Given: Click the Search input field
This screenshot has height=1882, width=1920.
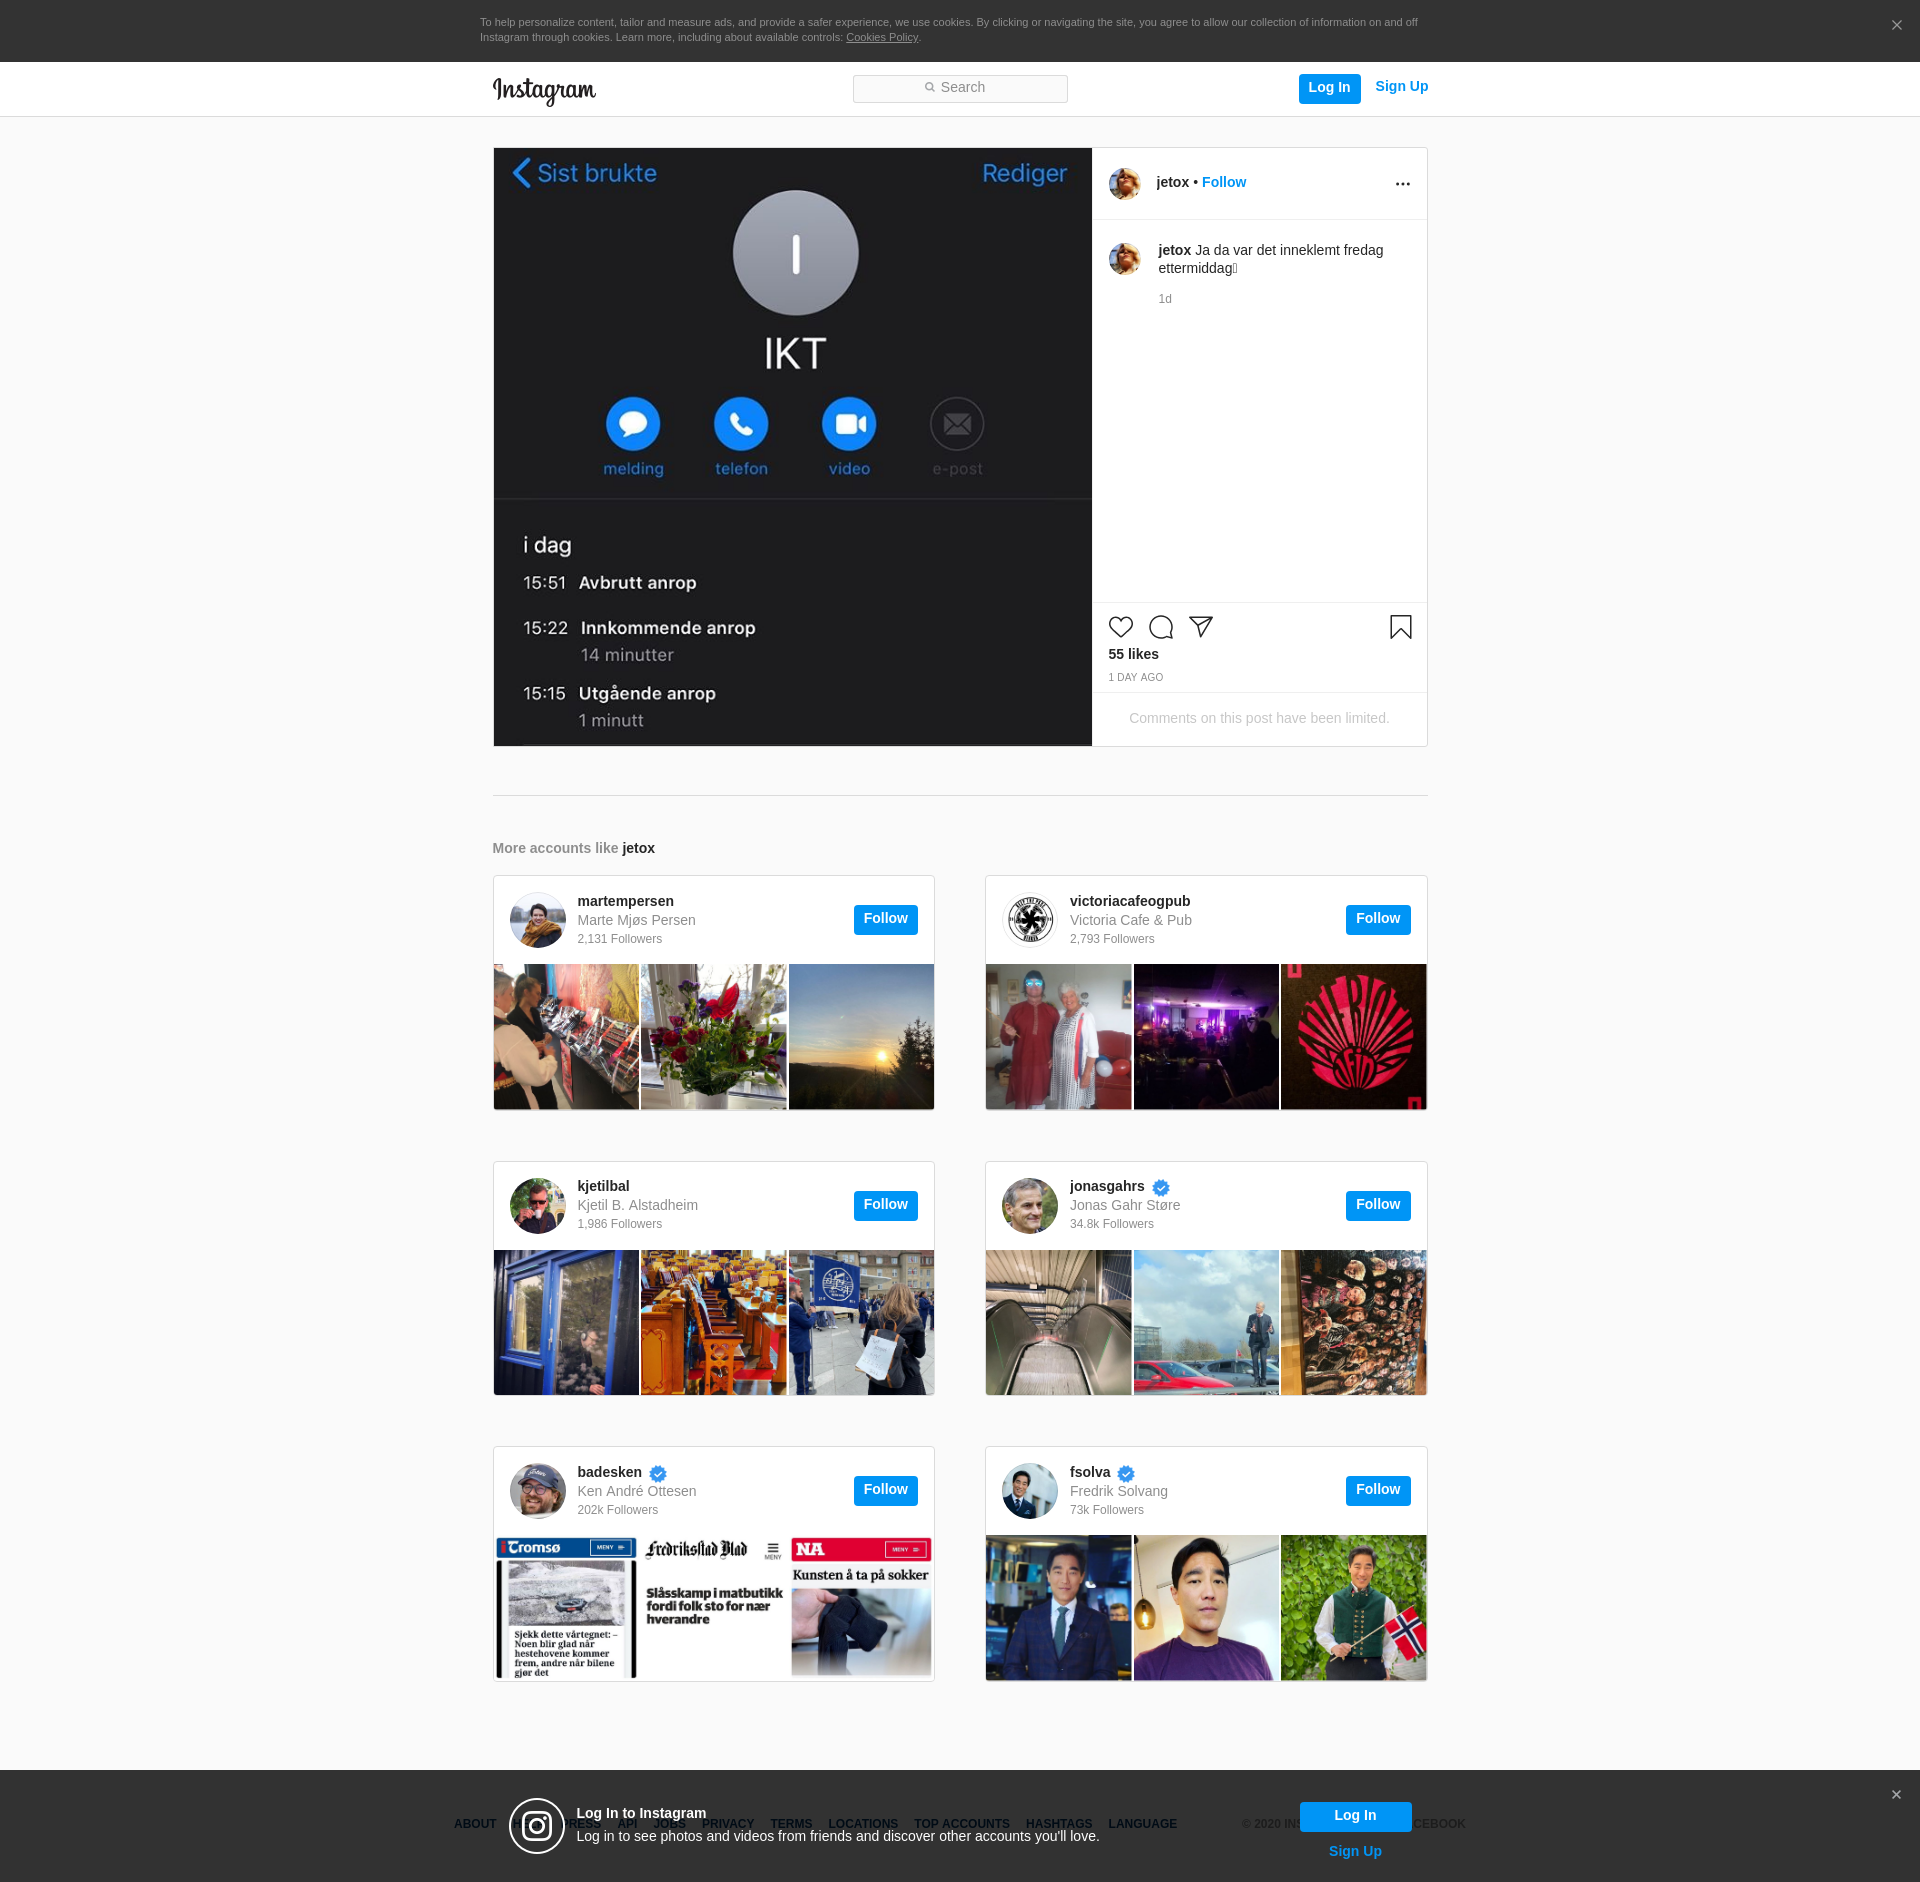Looking at the screenshot, I should pos(960,88).
